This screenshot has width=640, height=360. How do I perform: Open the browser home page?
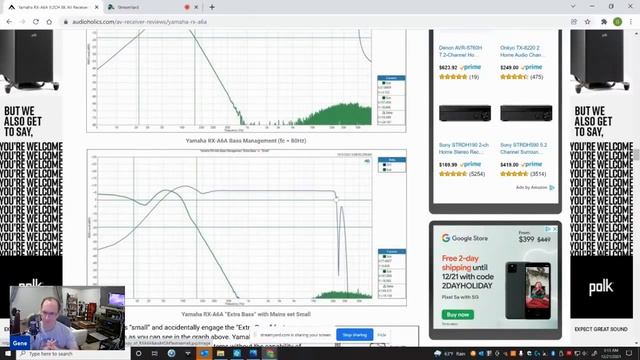point(49,22)
